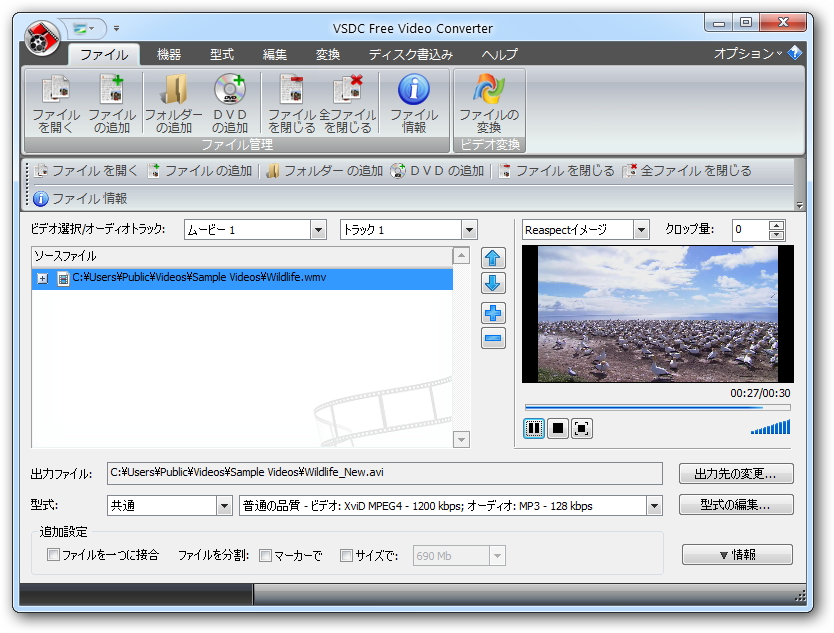Switch to the 変換 tab

[331, 55]
